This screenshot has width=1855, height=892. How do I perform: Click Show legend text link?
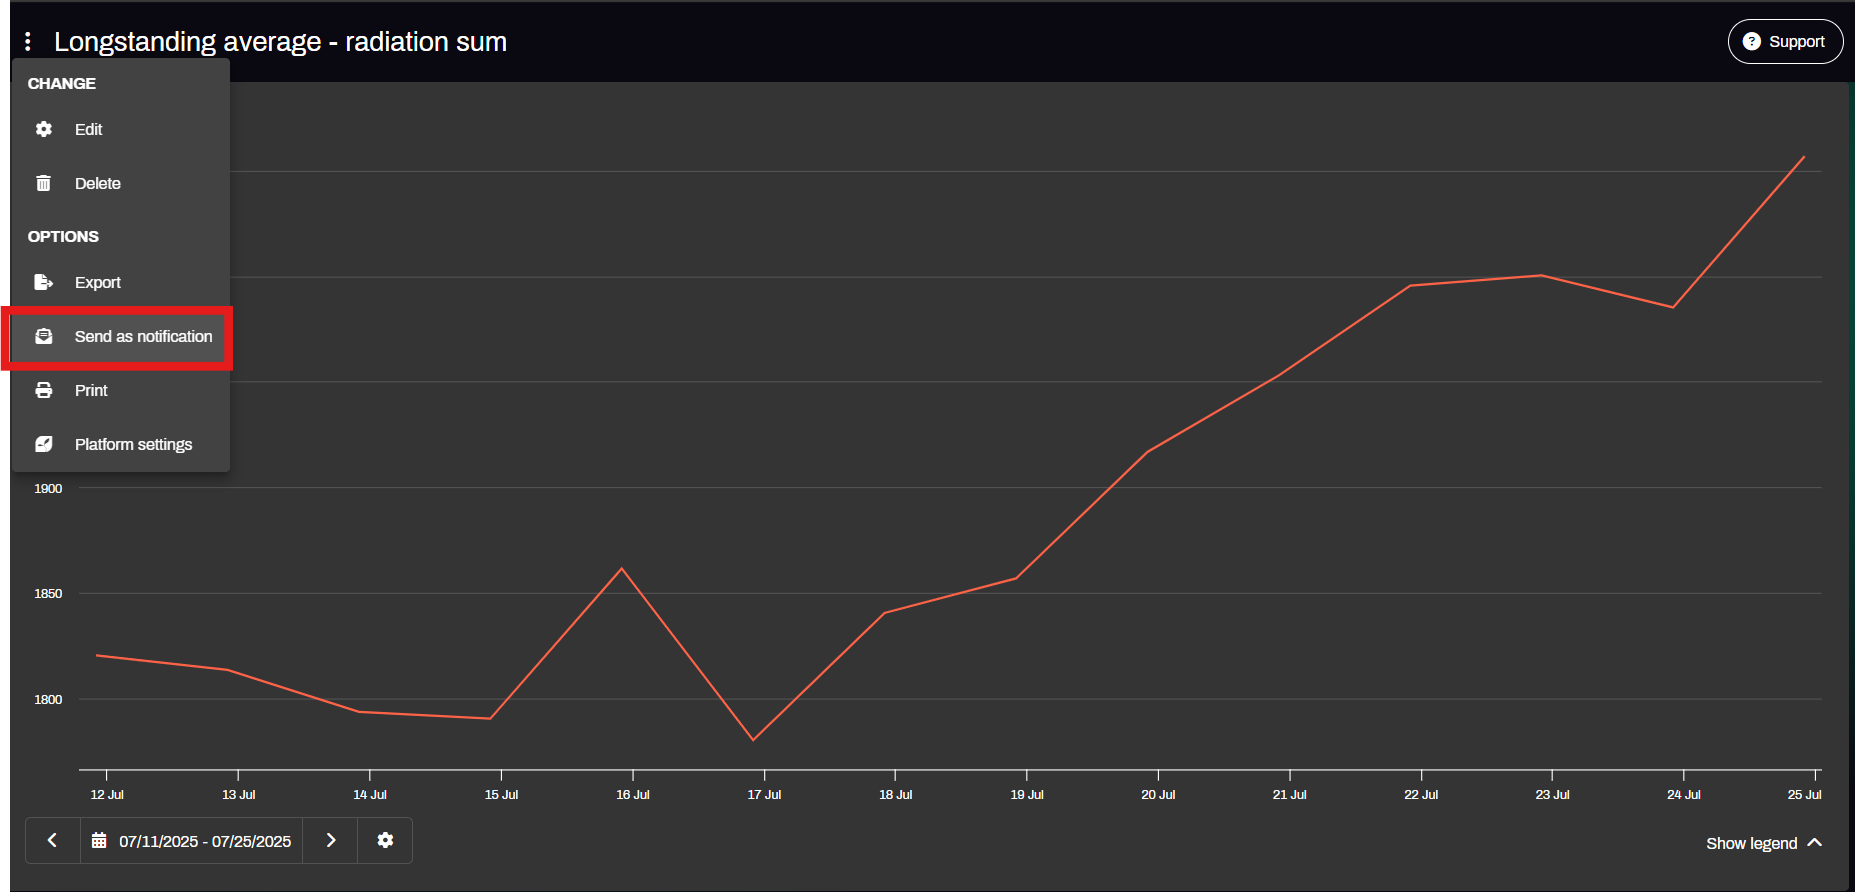coord(1751,843)
